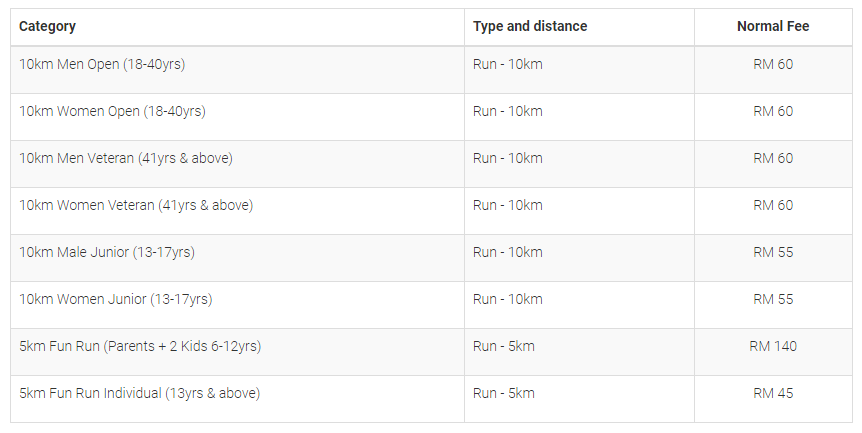The width and height of the screenshot is (862, 433).
Task: Click the Type and distance header
Action: 530,26
